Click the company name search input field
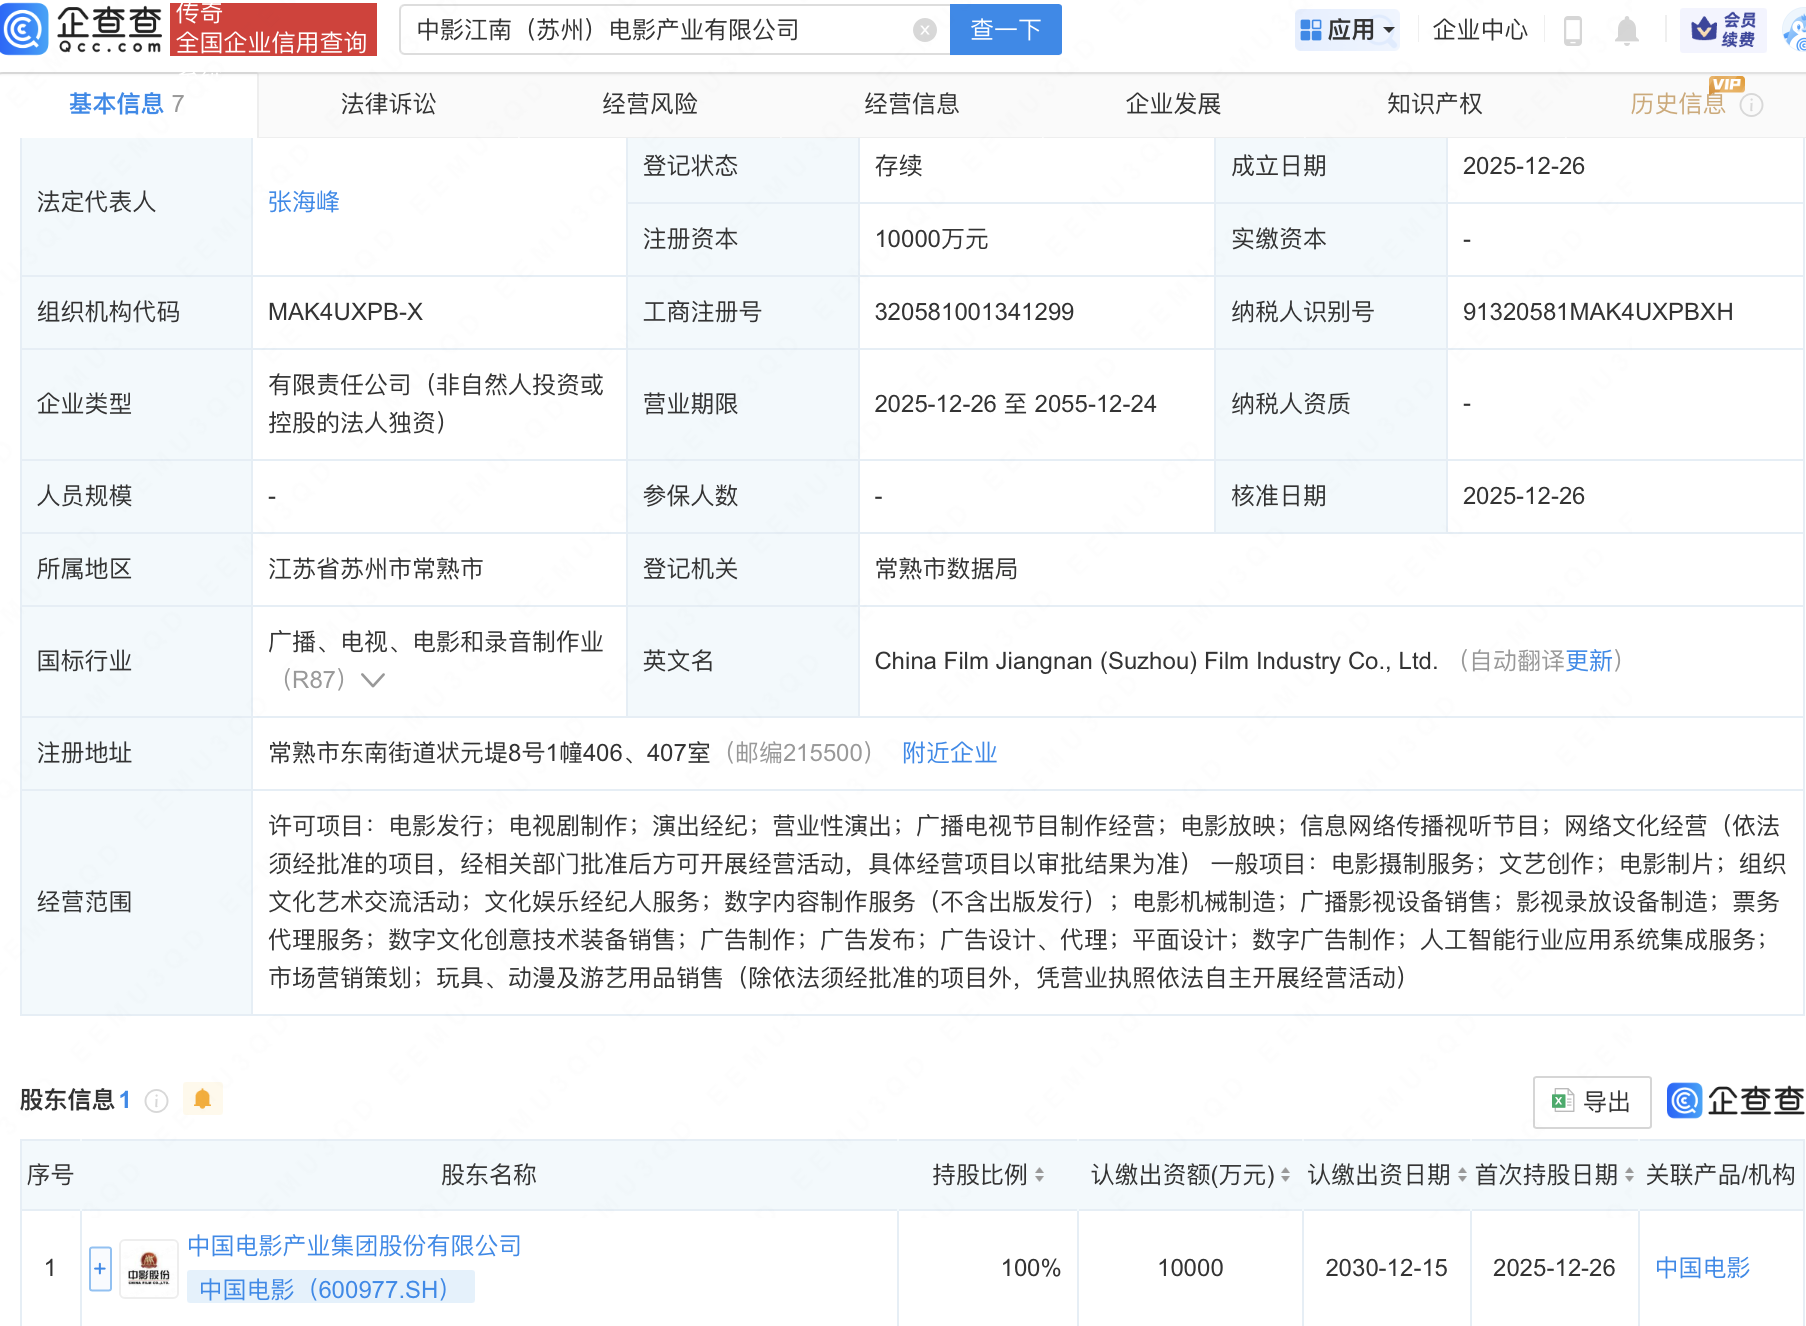Image resolution: width=1806 pixels, height=1326 pixels. (660, 30)
